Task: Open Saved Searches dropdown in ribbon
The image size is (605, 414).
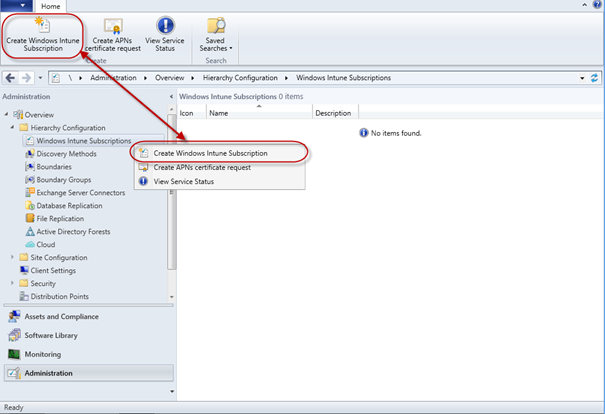Action: 215,35
